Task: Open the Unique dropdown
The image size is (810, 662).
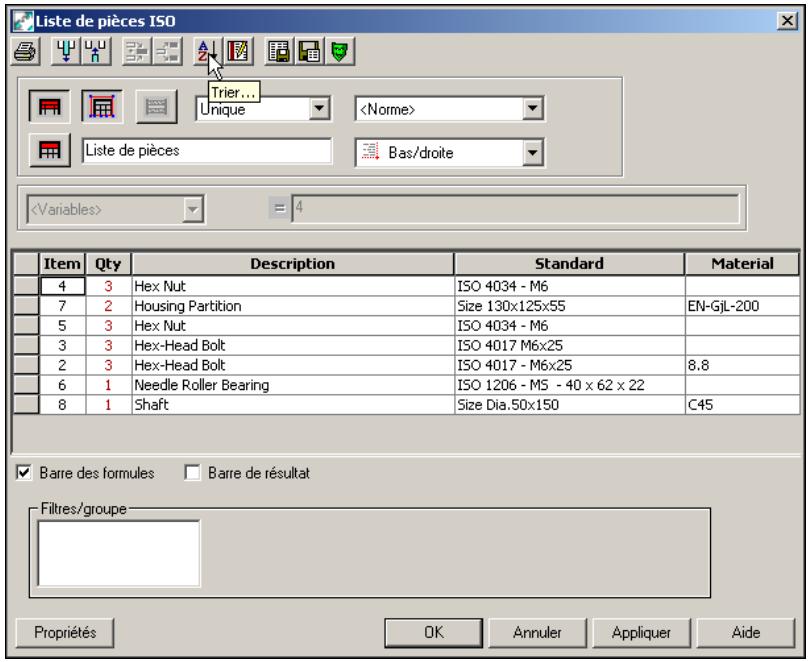Action: 319,108
